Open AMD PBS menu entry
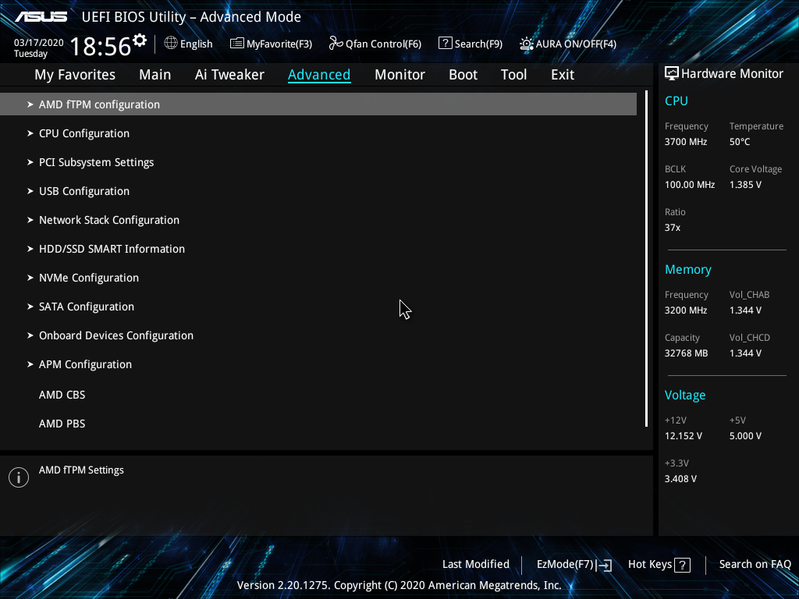The height and width of the screenshot is (599, 799). click(x=62, y=424)
